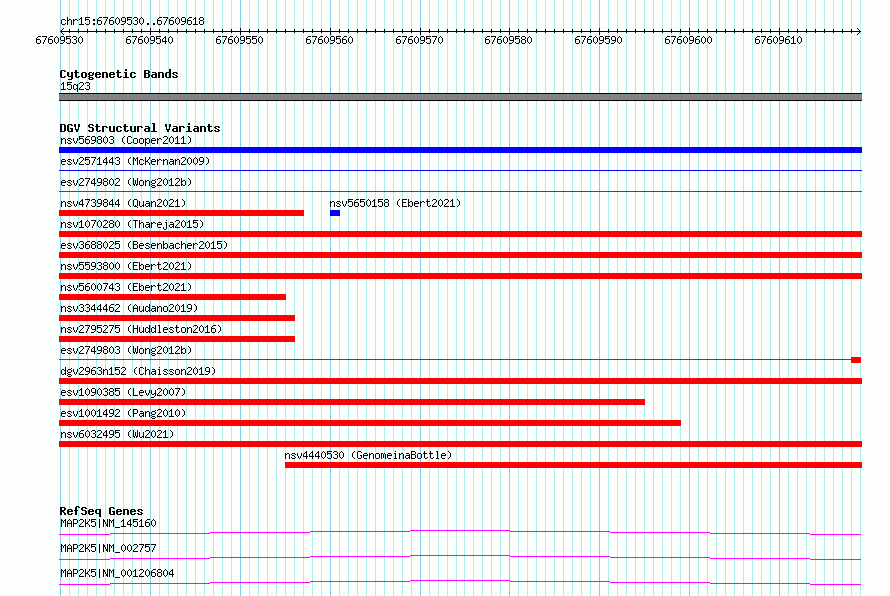890x596 pixels.
Task: Click the 67609560 ruler coordinate
Action: 329,40
